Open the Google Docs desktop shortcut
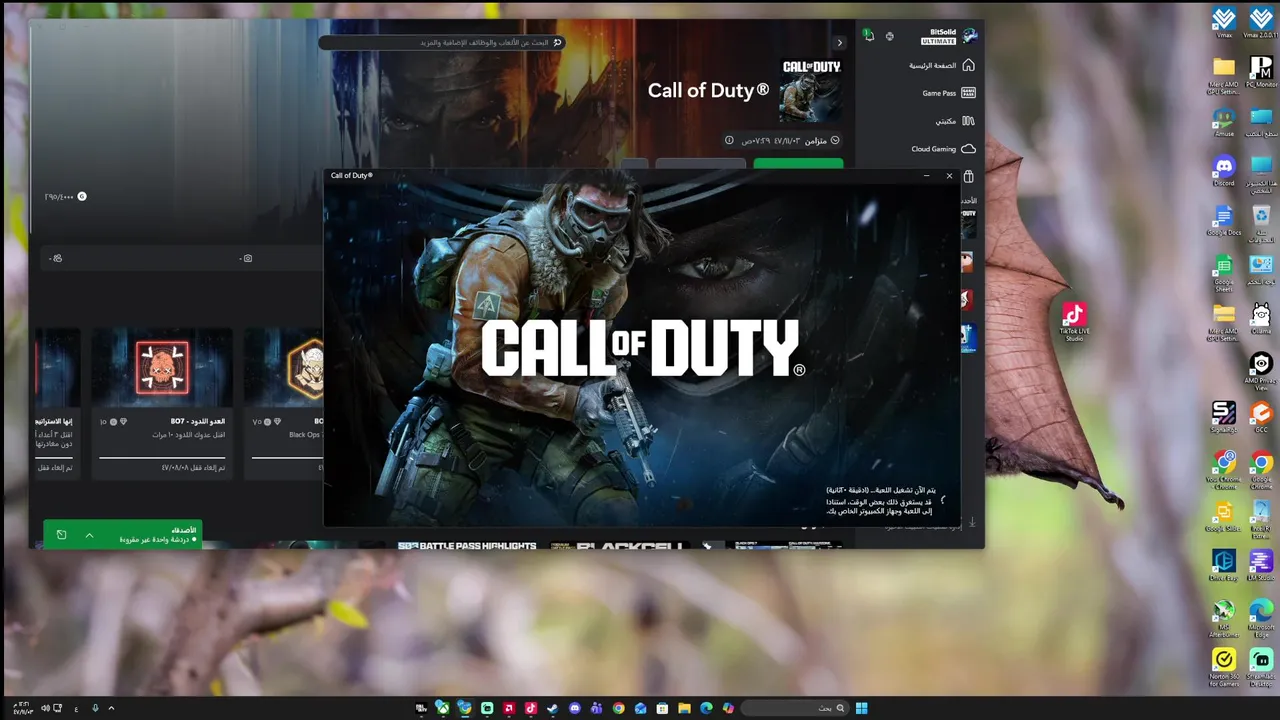The width and height of the screenshot is (1280, 720). 1224,220
